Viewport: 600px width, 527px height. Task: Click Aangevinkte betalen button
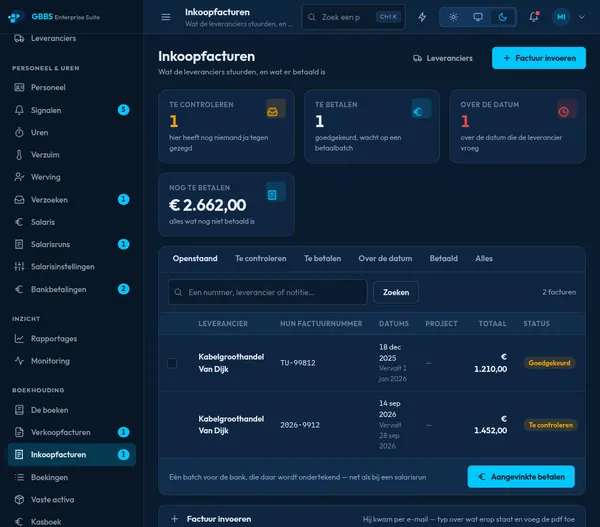(x=521, y=476)
